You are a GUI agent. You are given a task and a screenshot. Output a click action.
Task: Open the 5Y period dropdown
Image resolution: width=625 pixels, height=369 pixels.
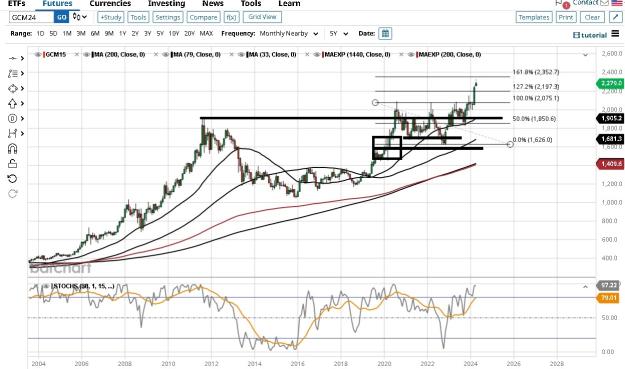tap(339, 34)
